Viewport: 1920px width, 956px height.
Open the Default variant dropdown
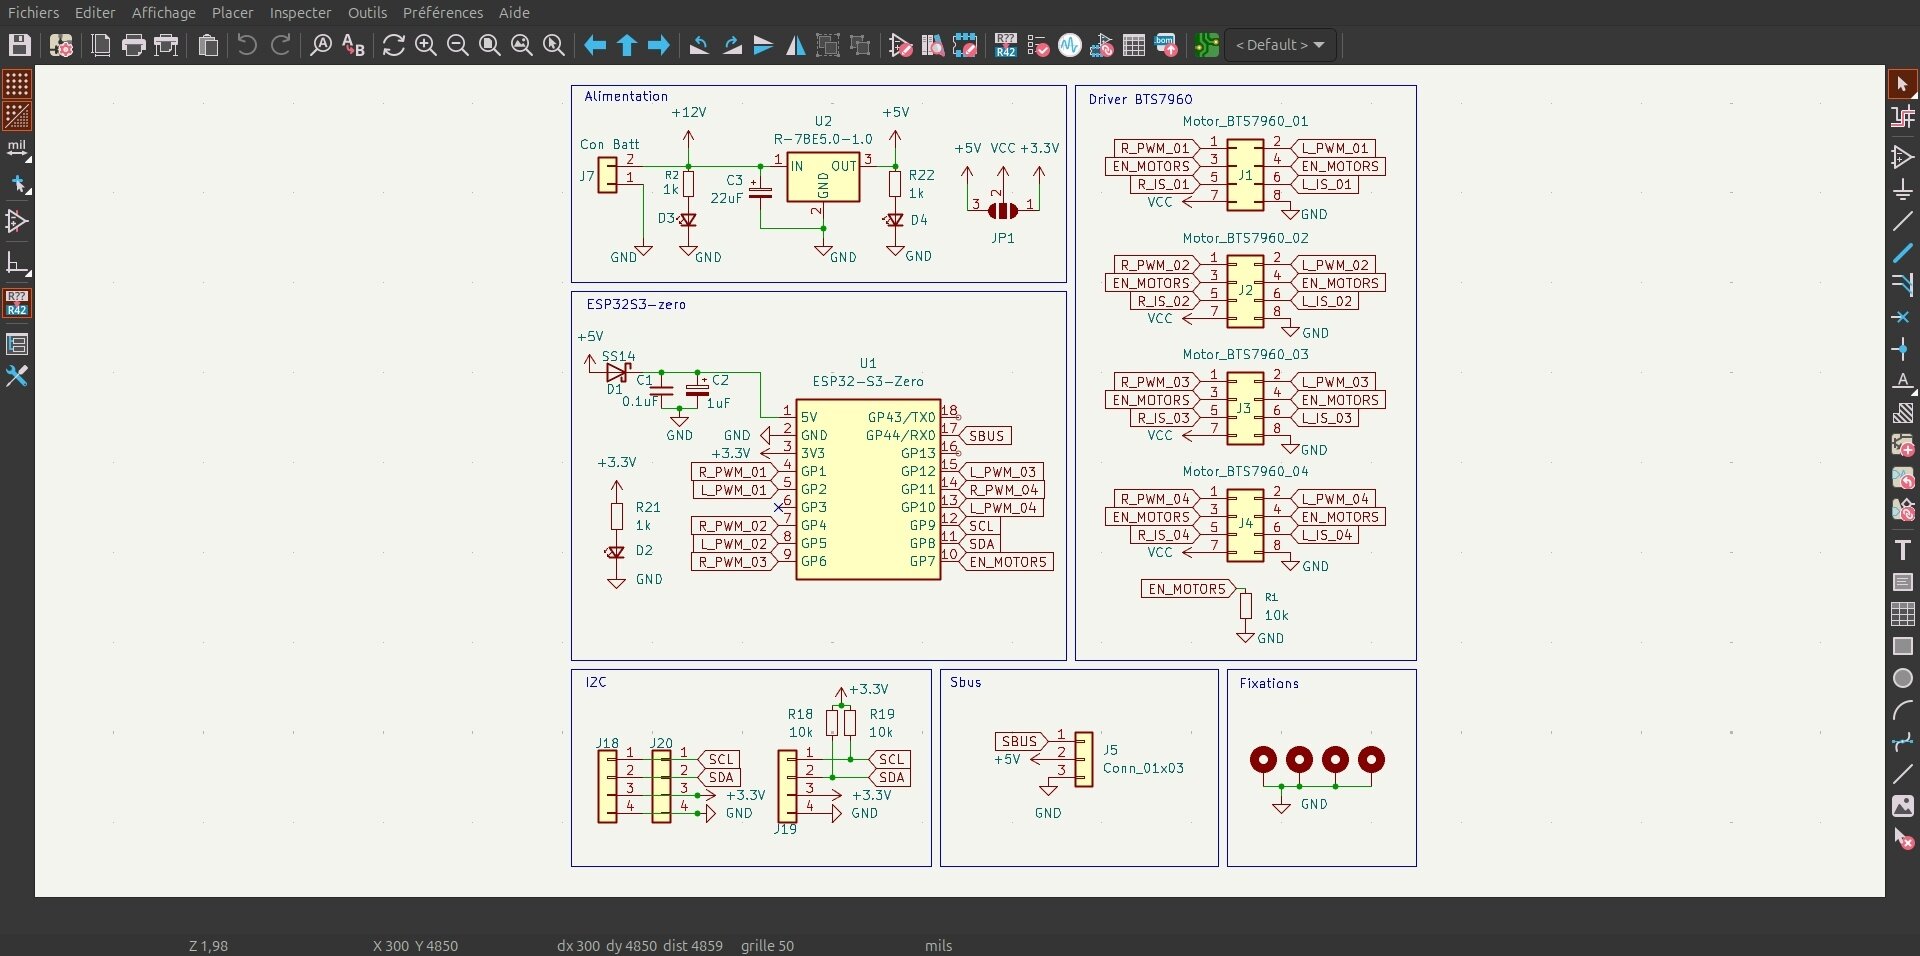[1281, 45]
